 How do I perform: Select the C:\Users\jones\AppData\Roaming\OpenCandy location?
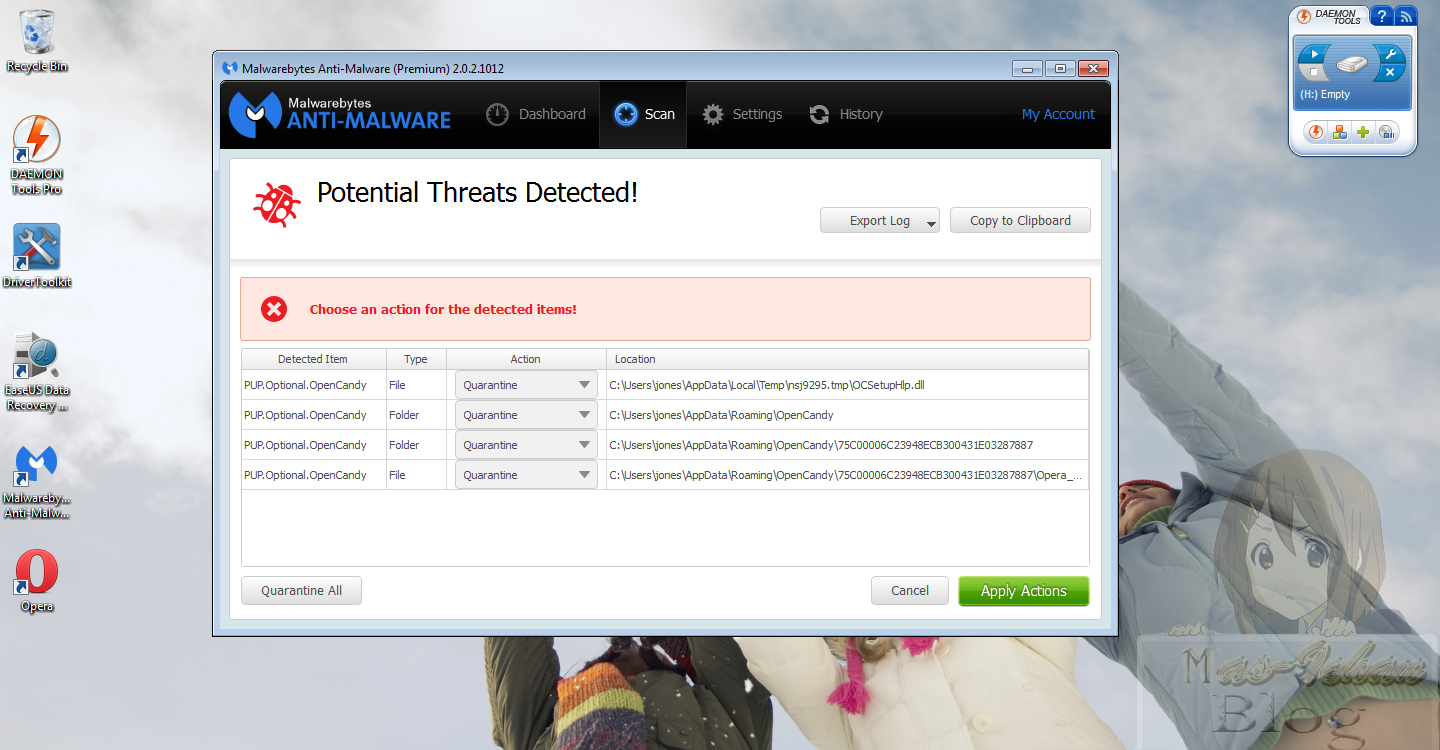click(721, 415)
